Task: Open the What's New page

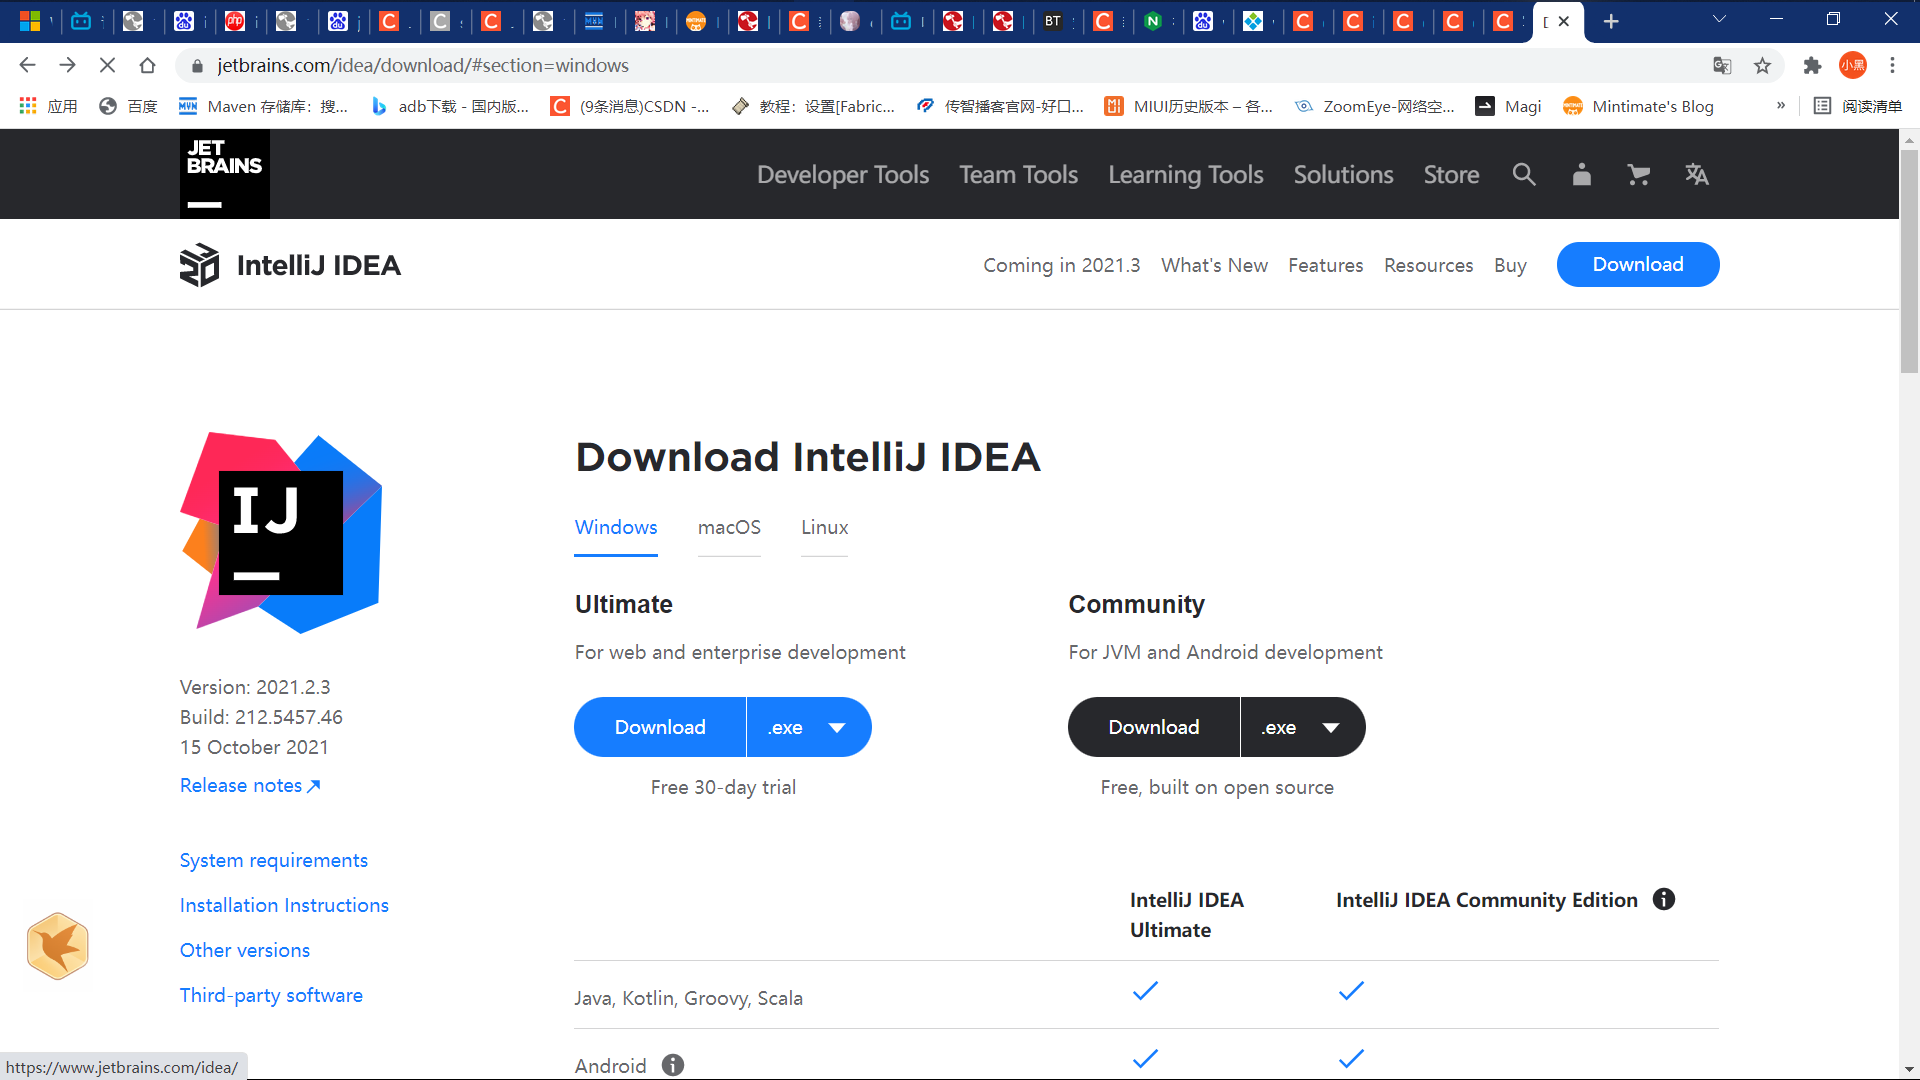Action: coord(1214,265)
